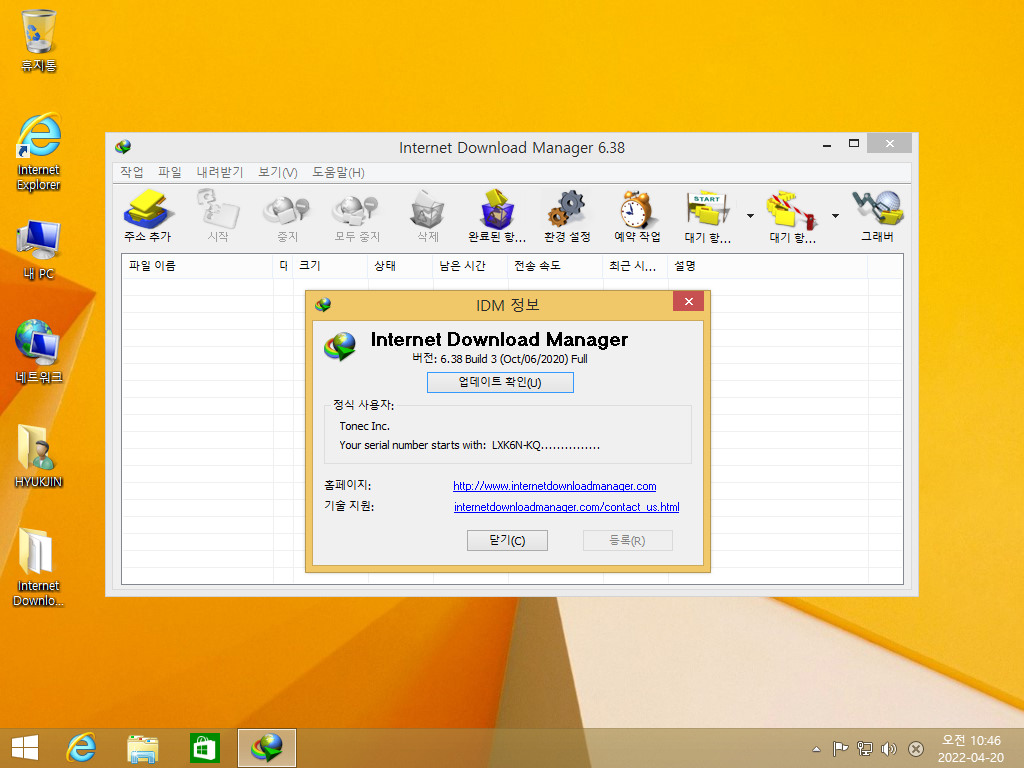The width and height of the screenshot is (1024, 768).
Task: Click the 등록(R) button
Action: [627, 540]
